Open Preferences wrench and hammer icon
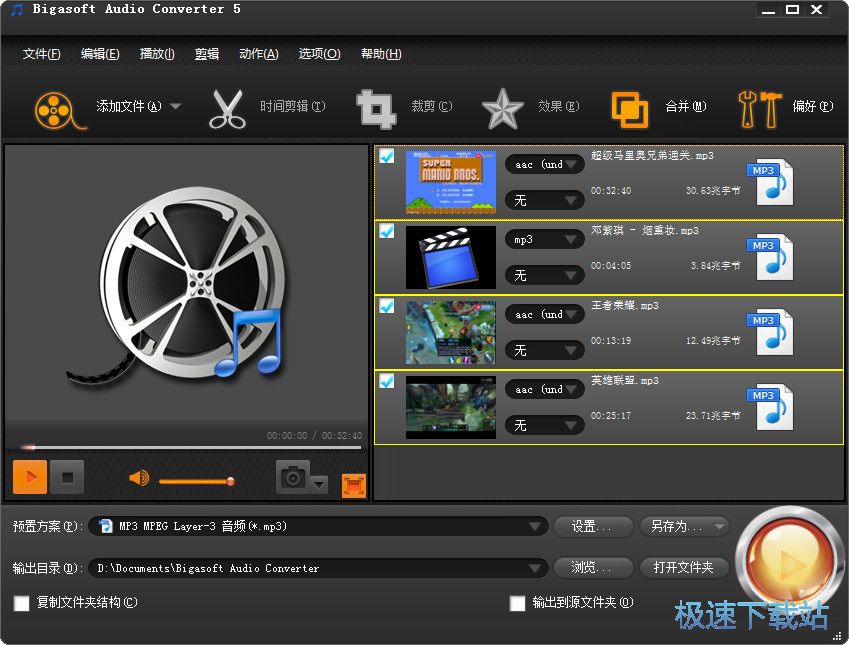Screen dimensions: 849x645 [x=758, y=108]
